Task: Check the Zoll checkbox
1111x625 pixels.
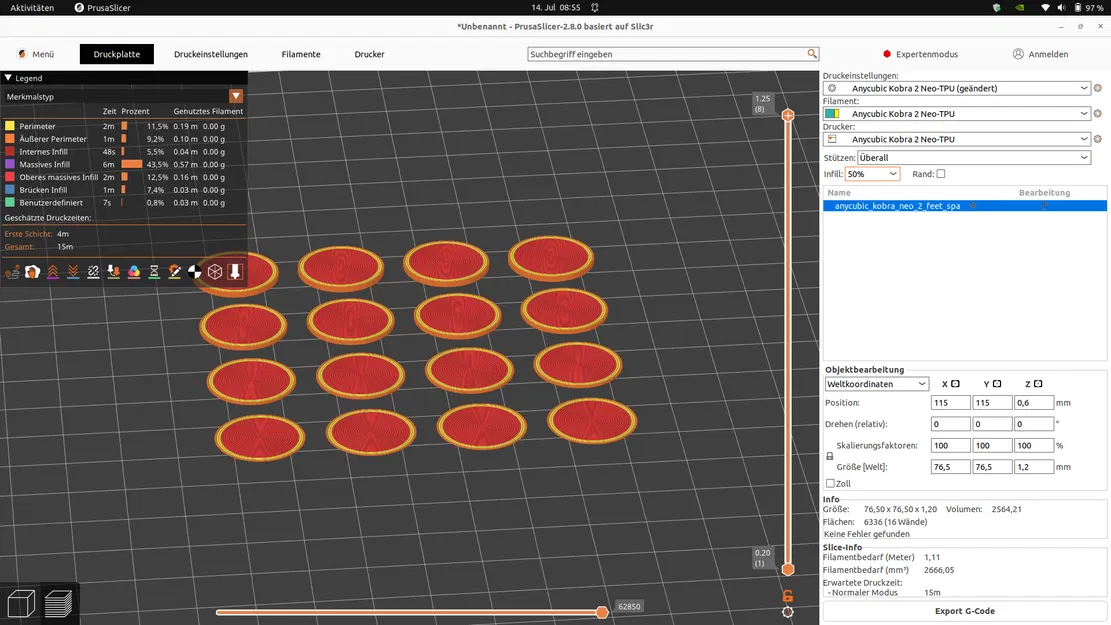Action: 830,483
